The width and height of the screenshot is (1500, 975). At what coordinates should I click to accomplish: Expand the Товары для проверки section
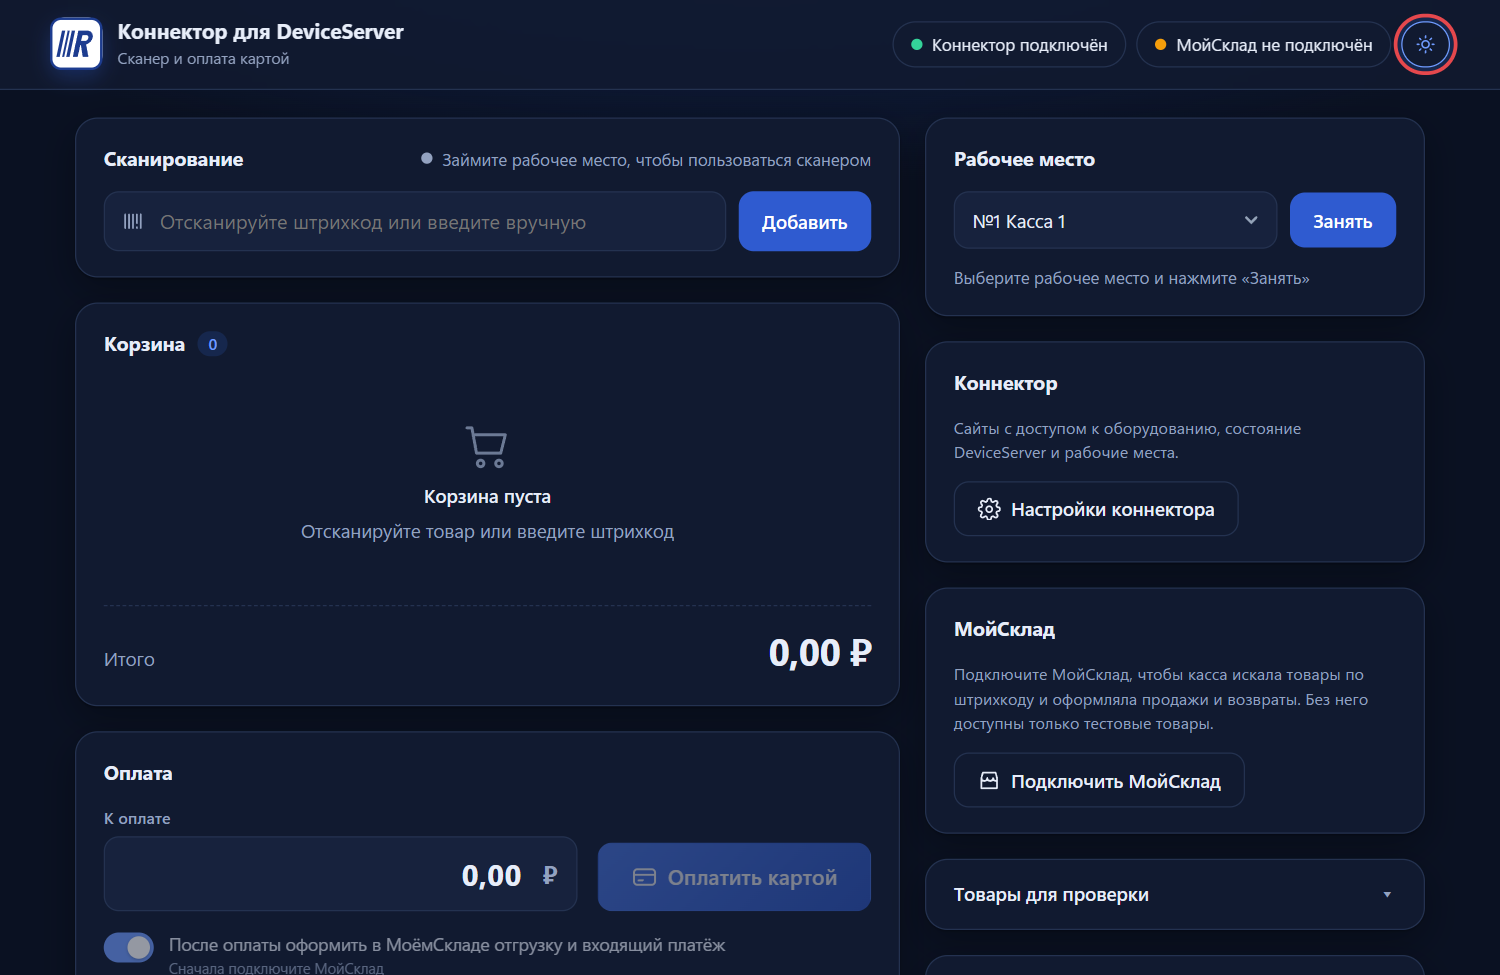point(1175,895)
